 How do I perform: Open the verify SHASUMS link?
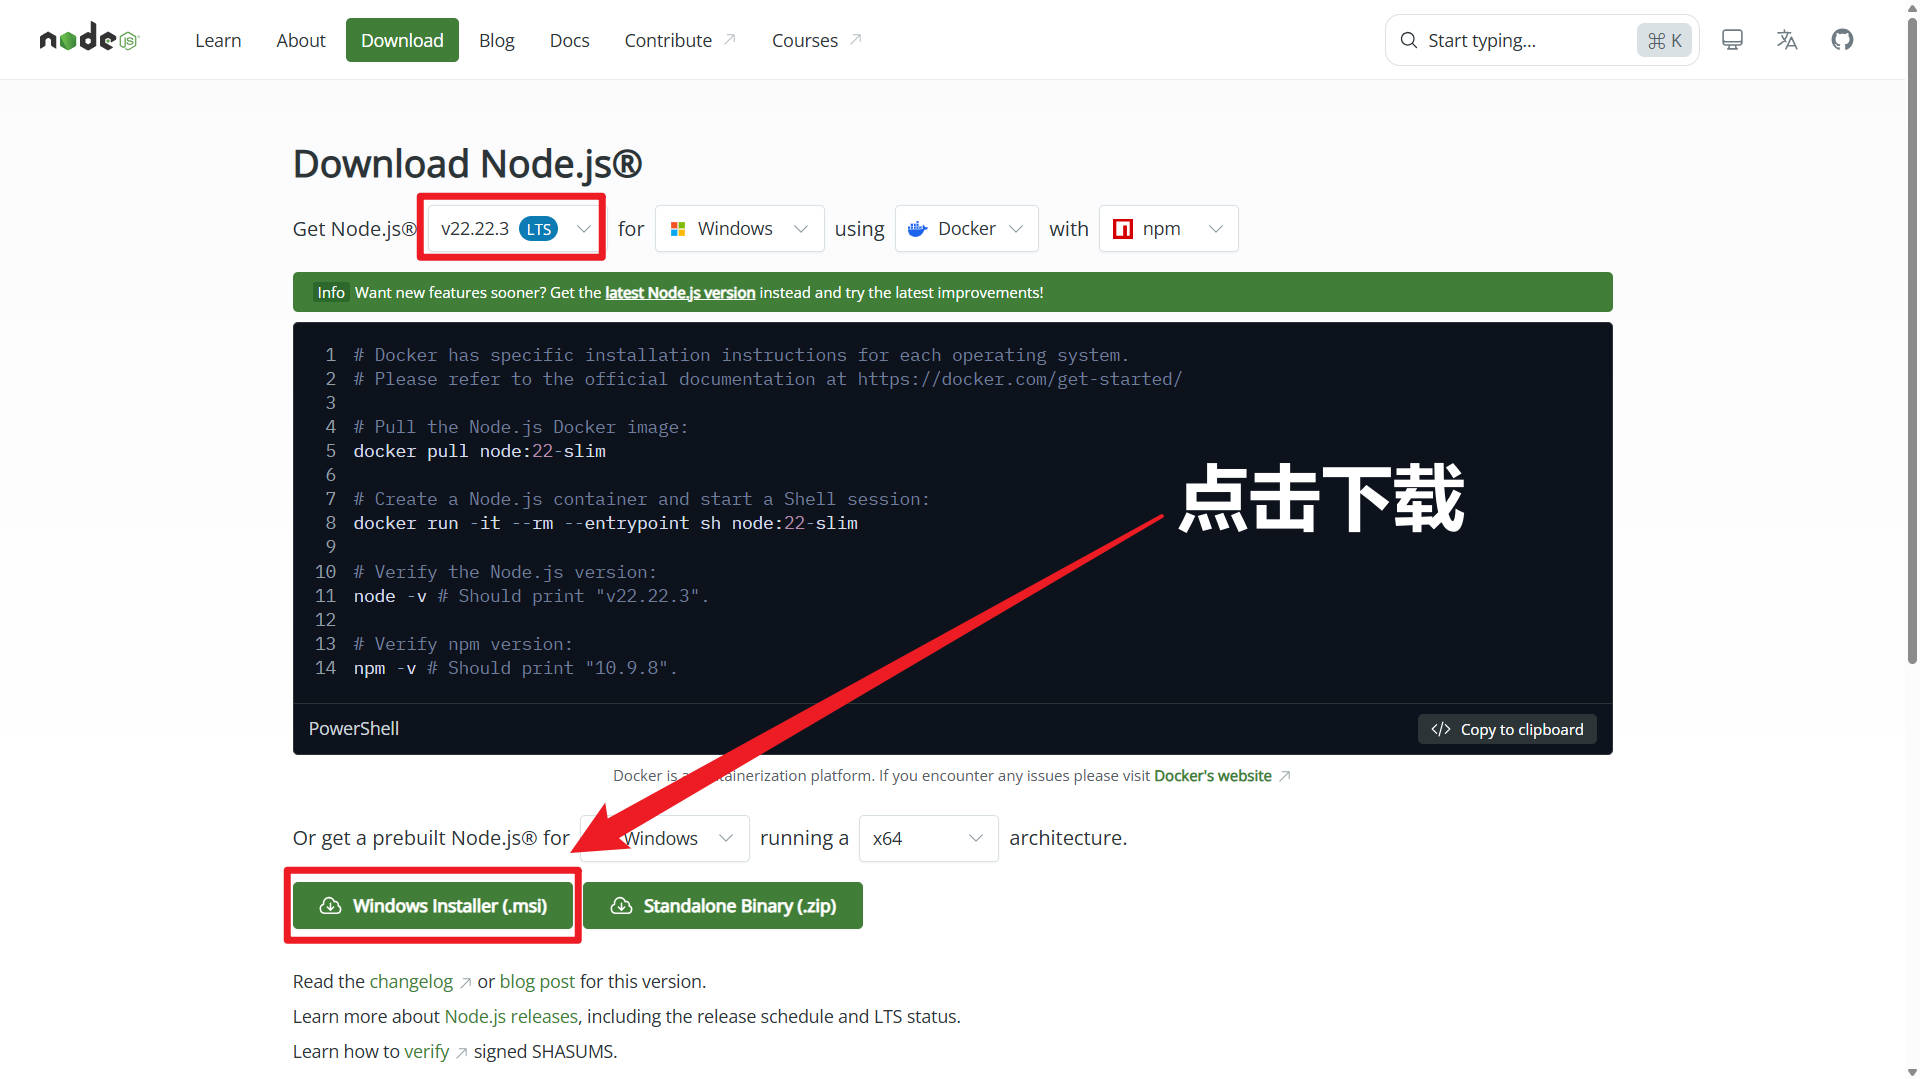pos(427,1052)
